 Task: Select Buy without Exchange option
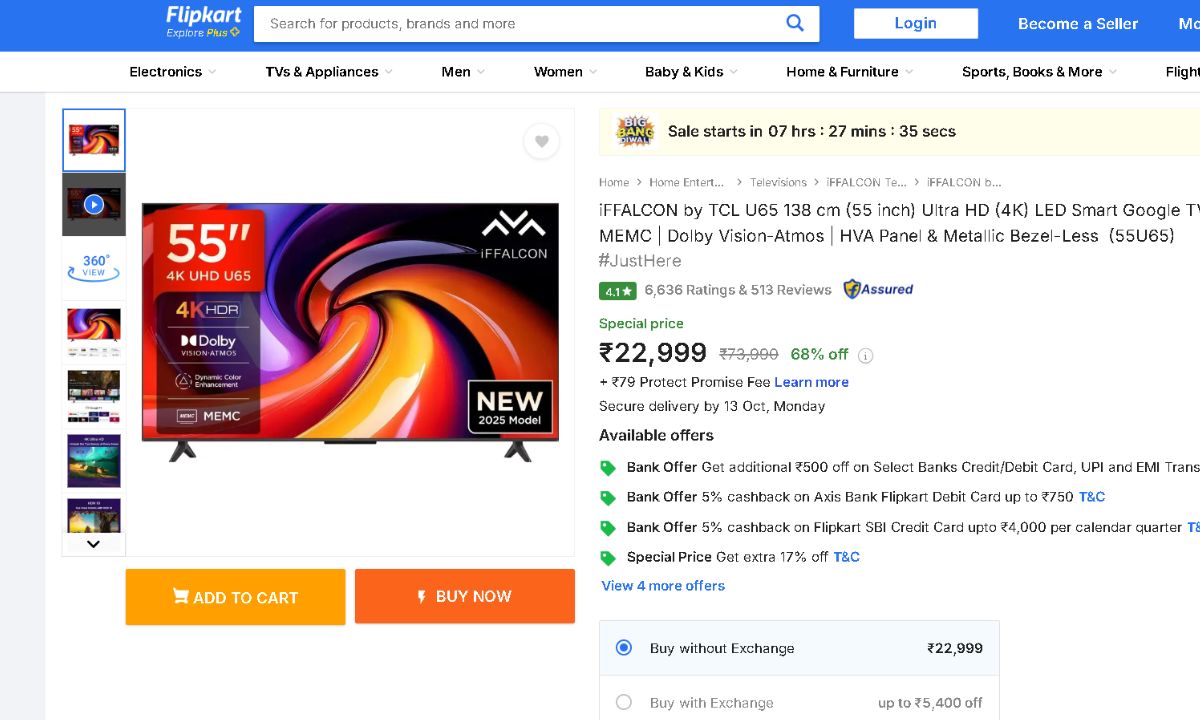pyautogui.click(x=624, y=648)
